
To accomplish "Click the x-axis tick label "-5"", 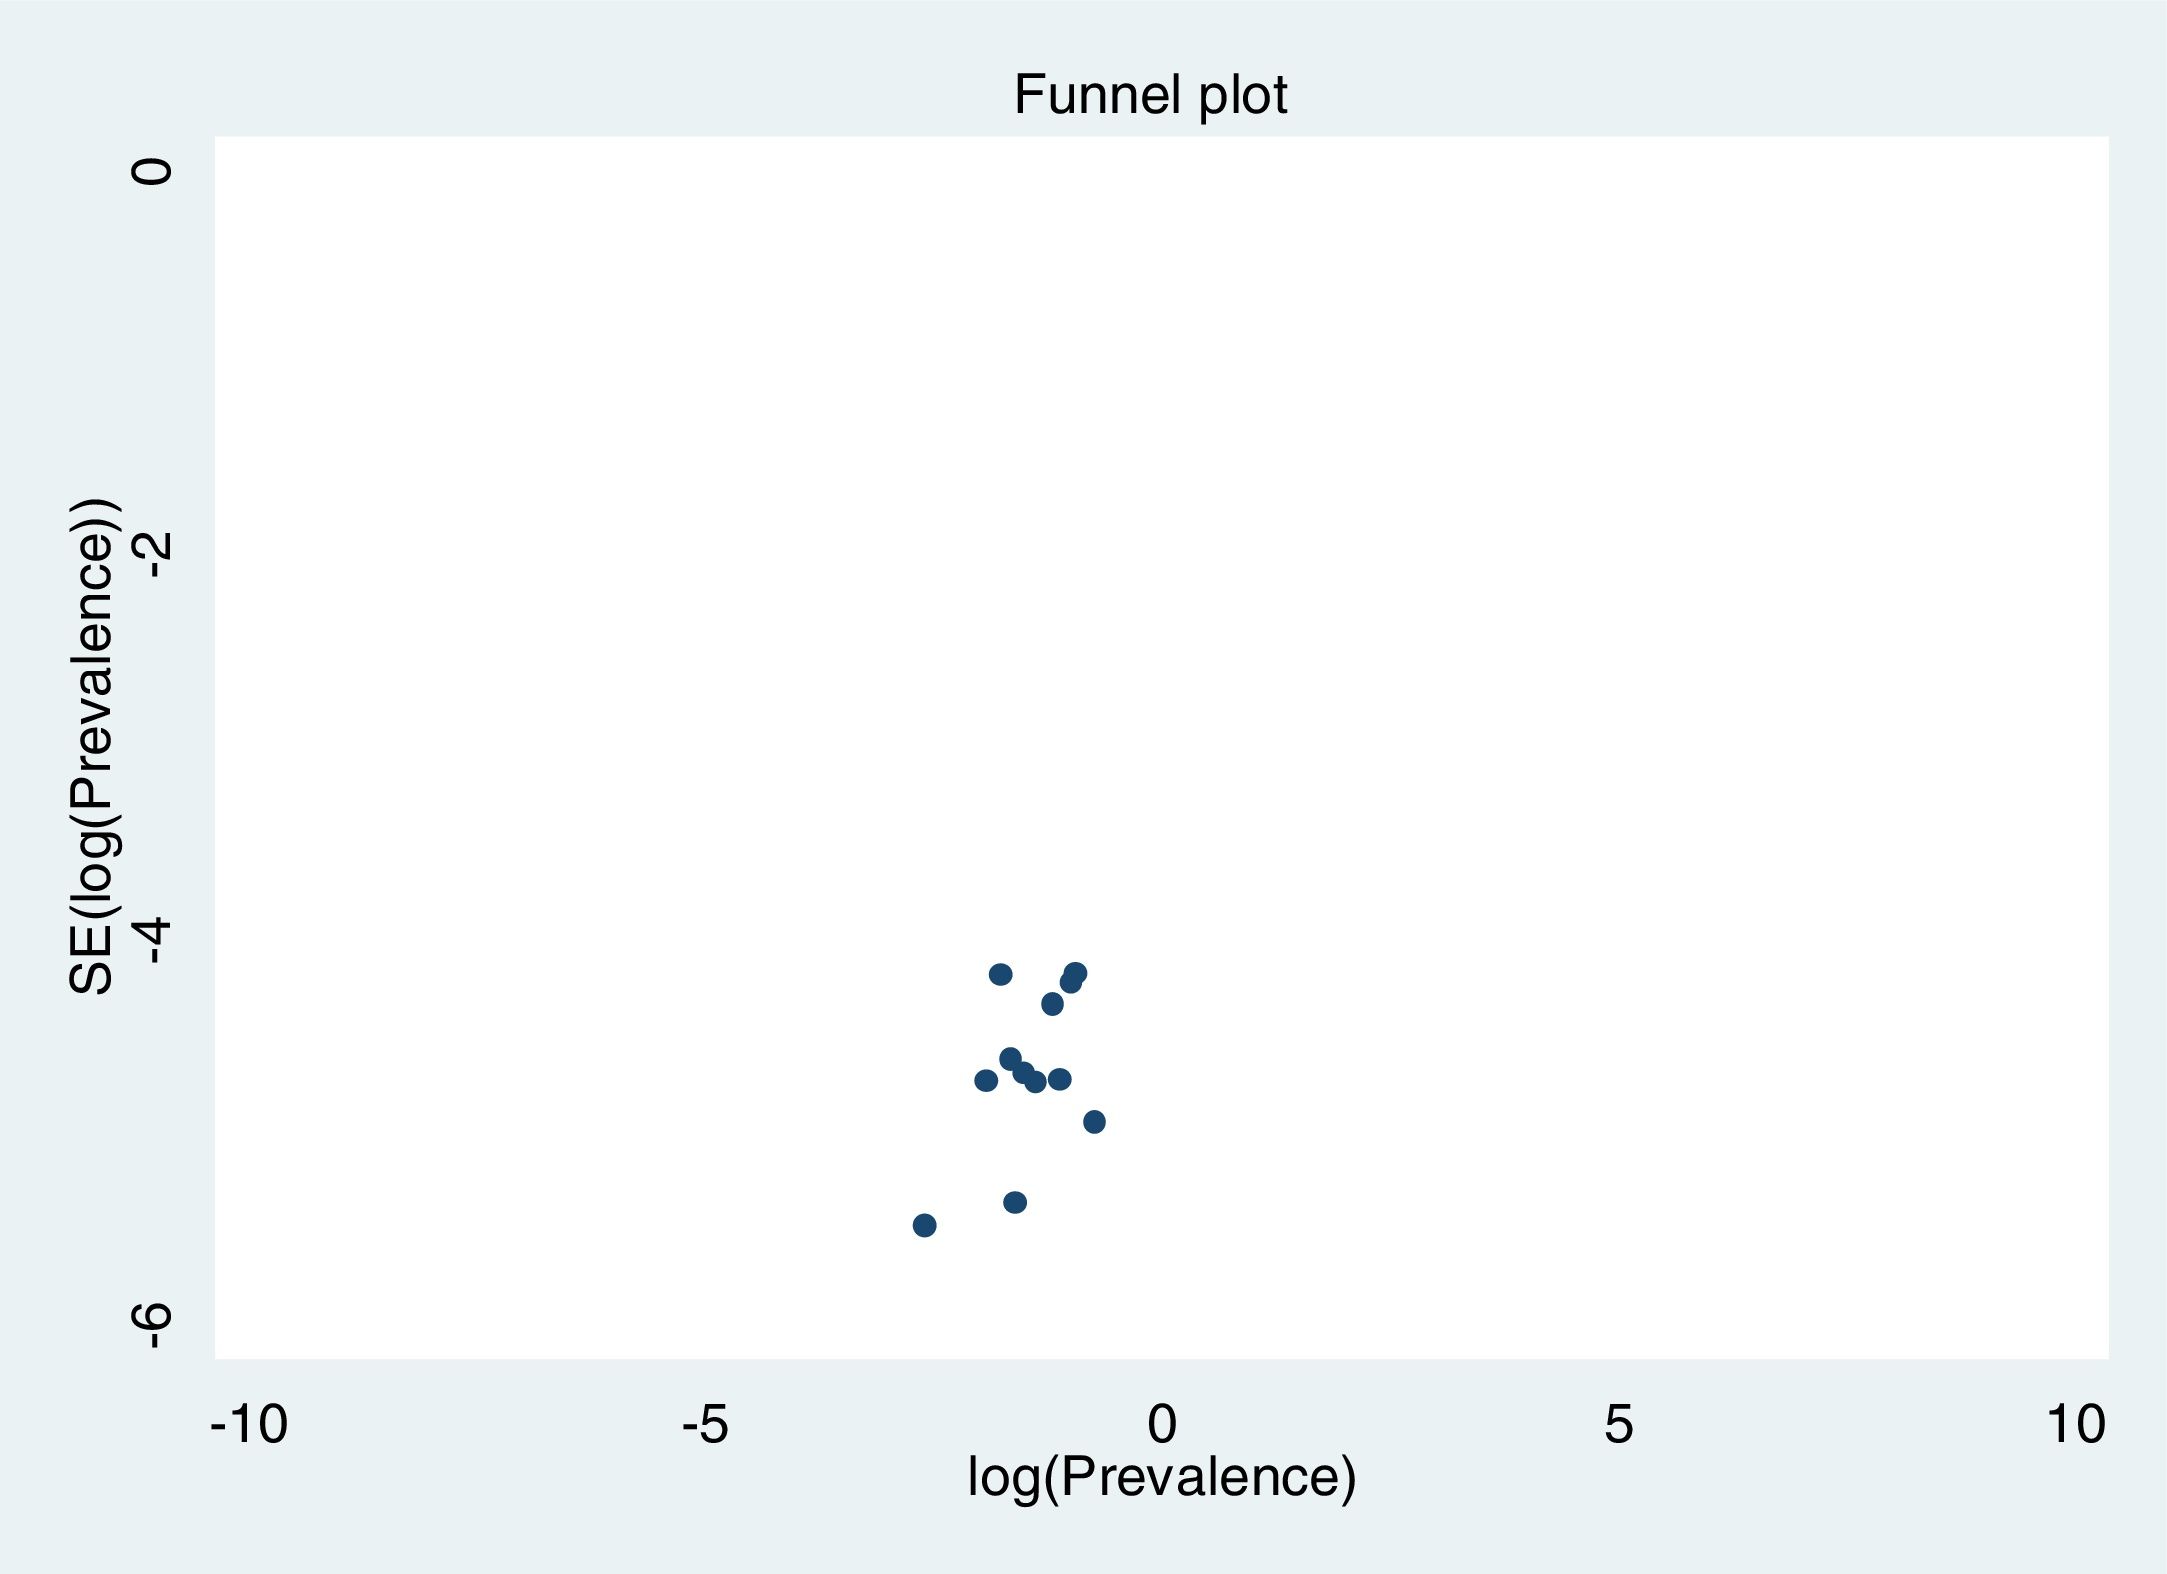I will [705, 1424].
